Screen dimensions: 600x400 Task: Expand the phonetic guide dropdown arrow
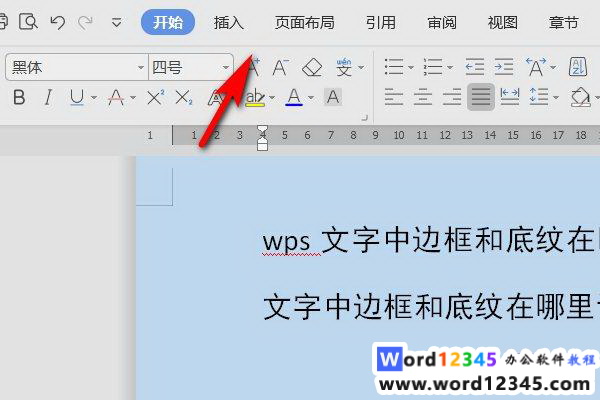361,67
